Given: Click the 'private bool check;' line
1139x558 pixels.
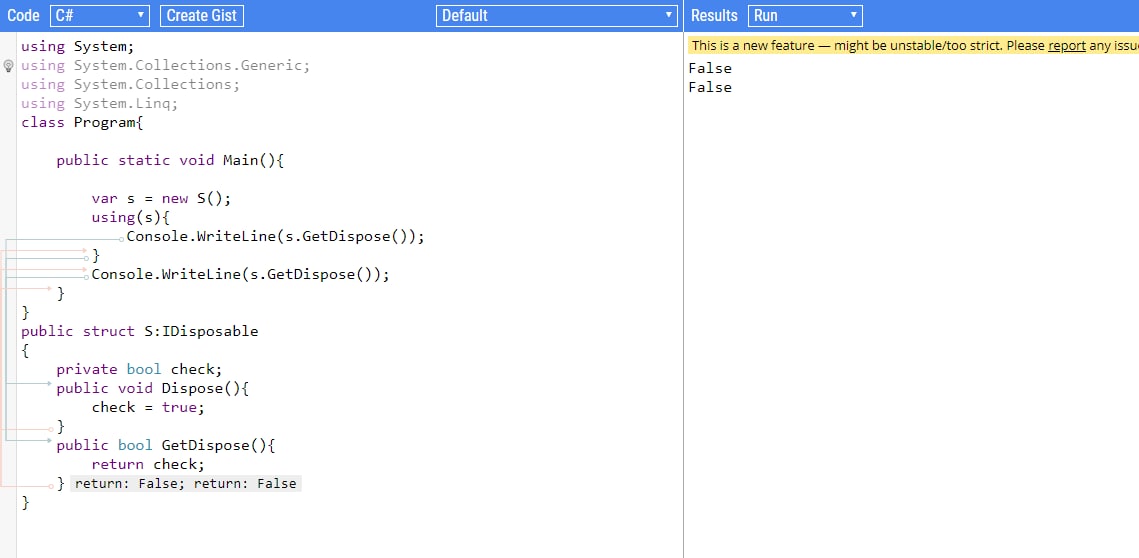Looking at the screenshot, I should point(139,369).
